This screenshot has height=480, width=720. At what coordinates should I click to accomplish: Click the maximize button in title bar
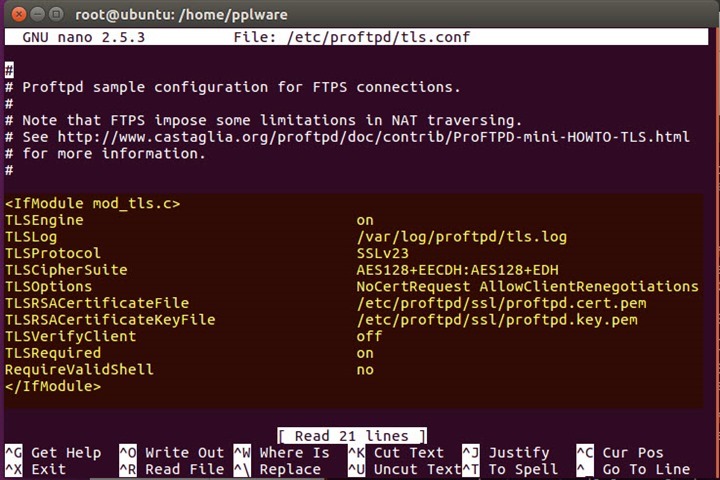point(55,15)
